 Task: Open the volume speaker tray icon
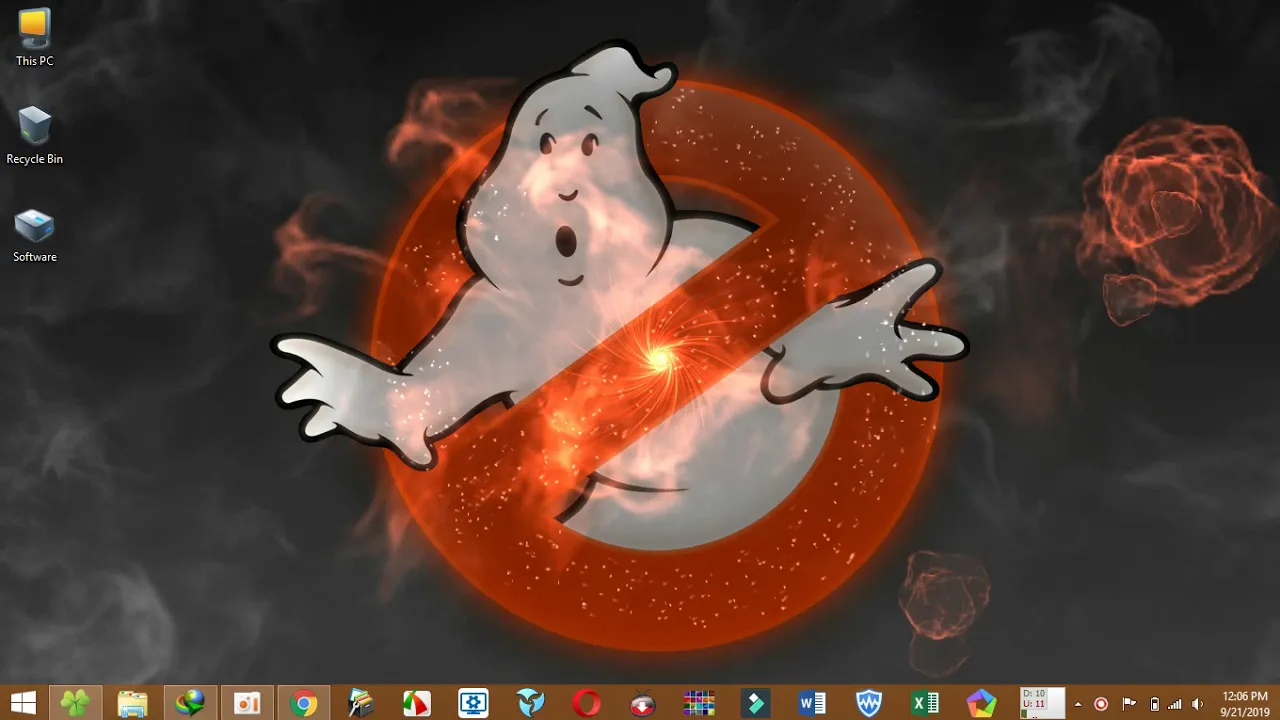(1198, 704)
